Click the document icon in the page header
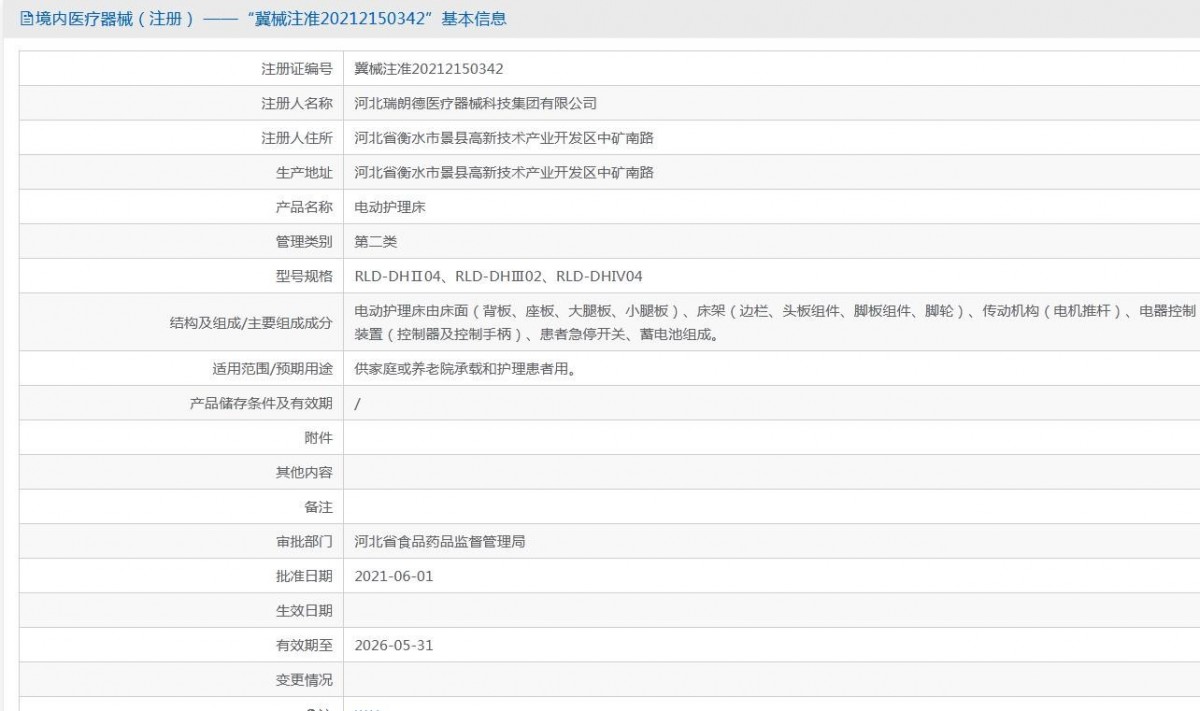The height and width of the screenshot is (711, 1200). pyautogui.click(x=27, y=18)
